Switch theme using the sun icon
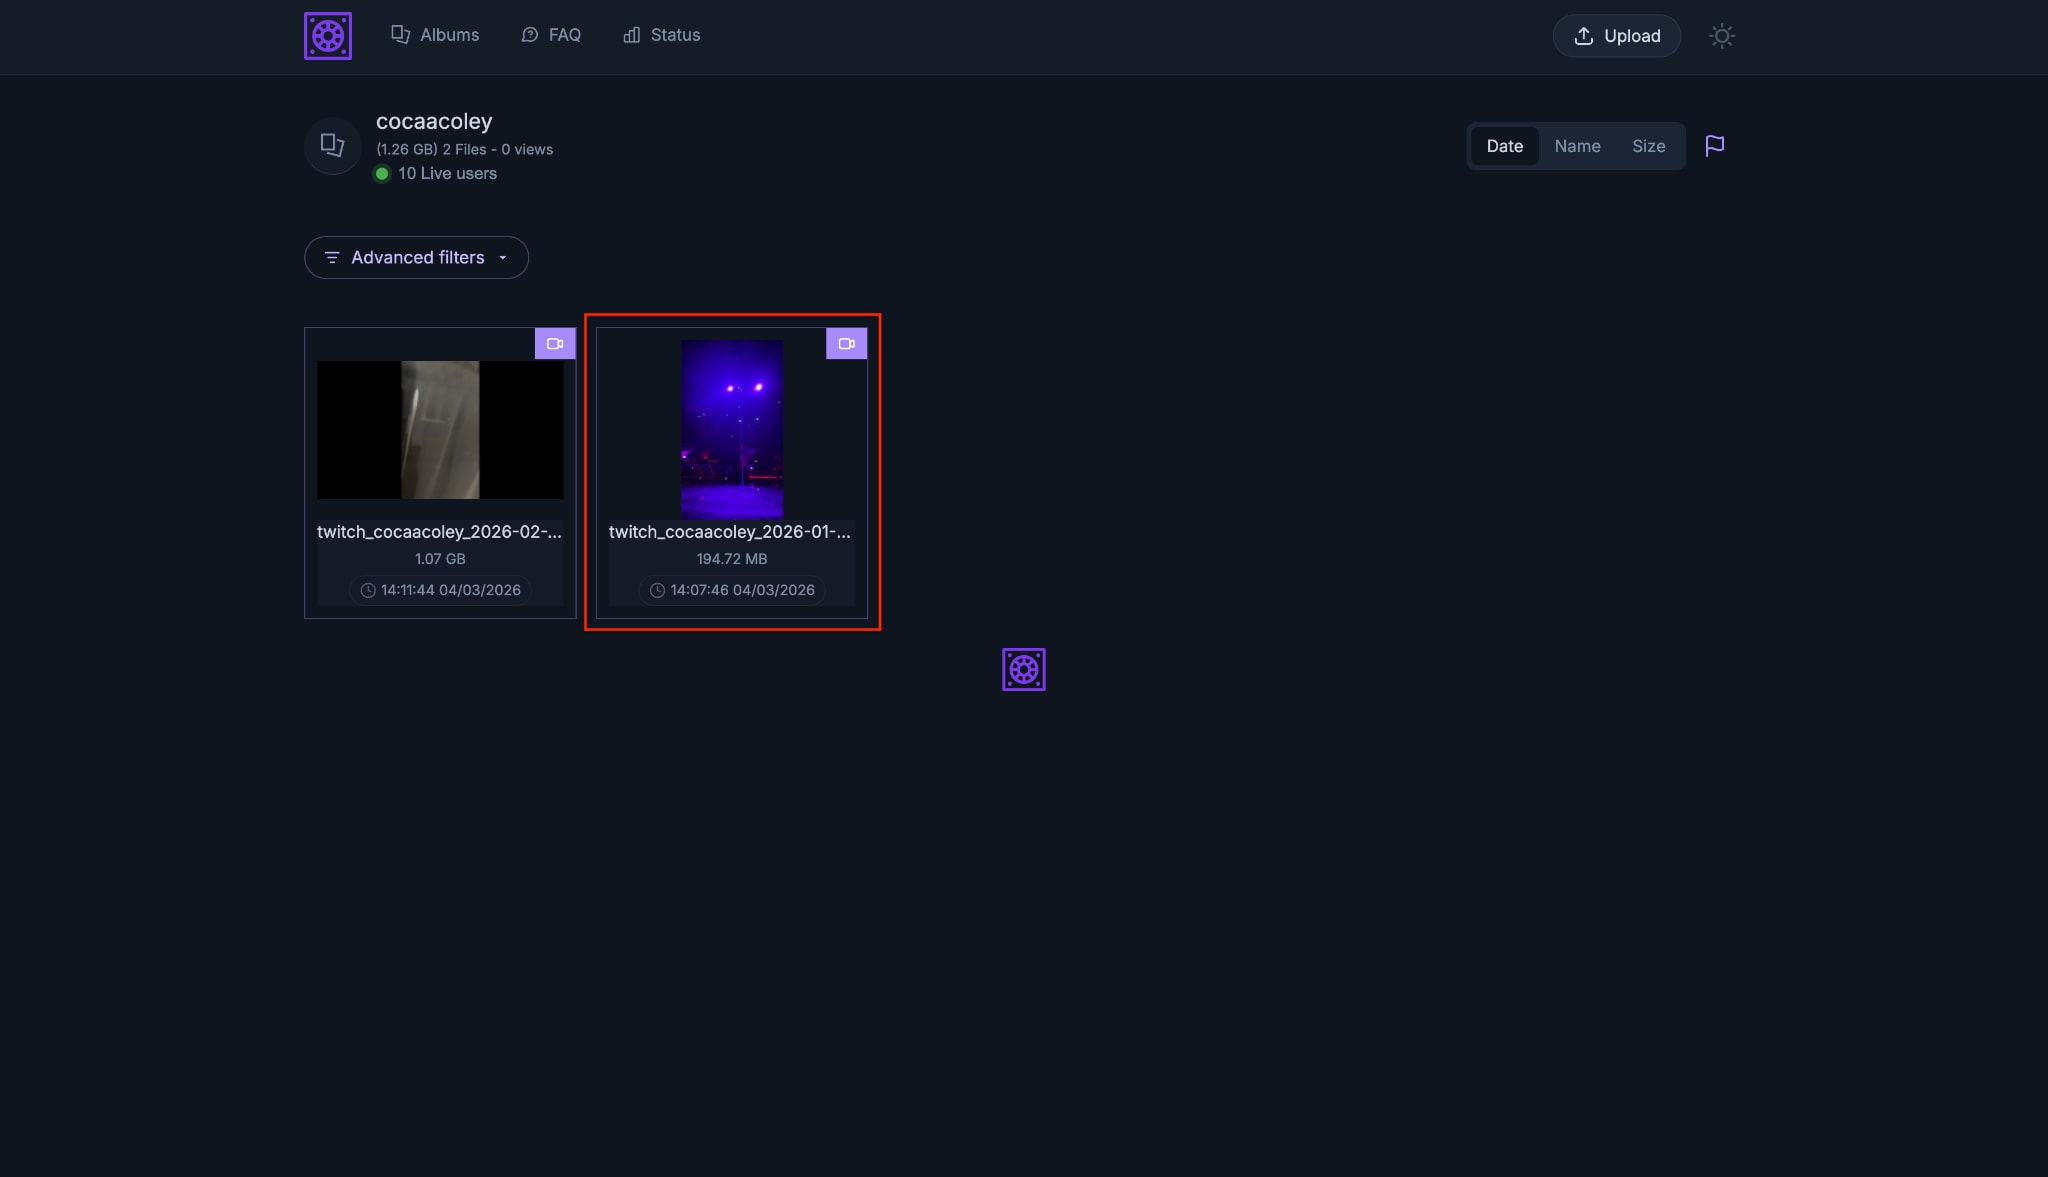Image resolution: width=2048 pixels, height=1177 pixels. pyautogui.click(x=1722, y=36)
